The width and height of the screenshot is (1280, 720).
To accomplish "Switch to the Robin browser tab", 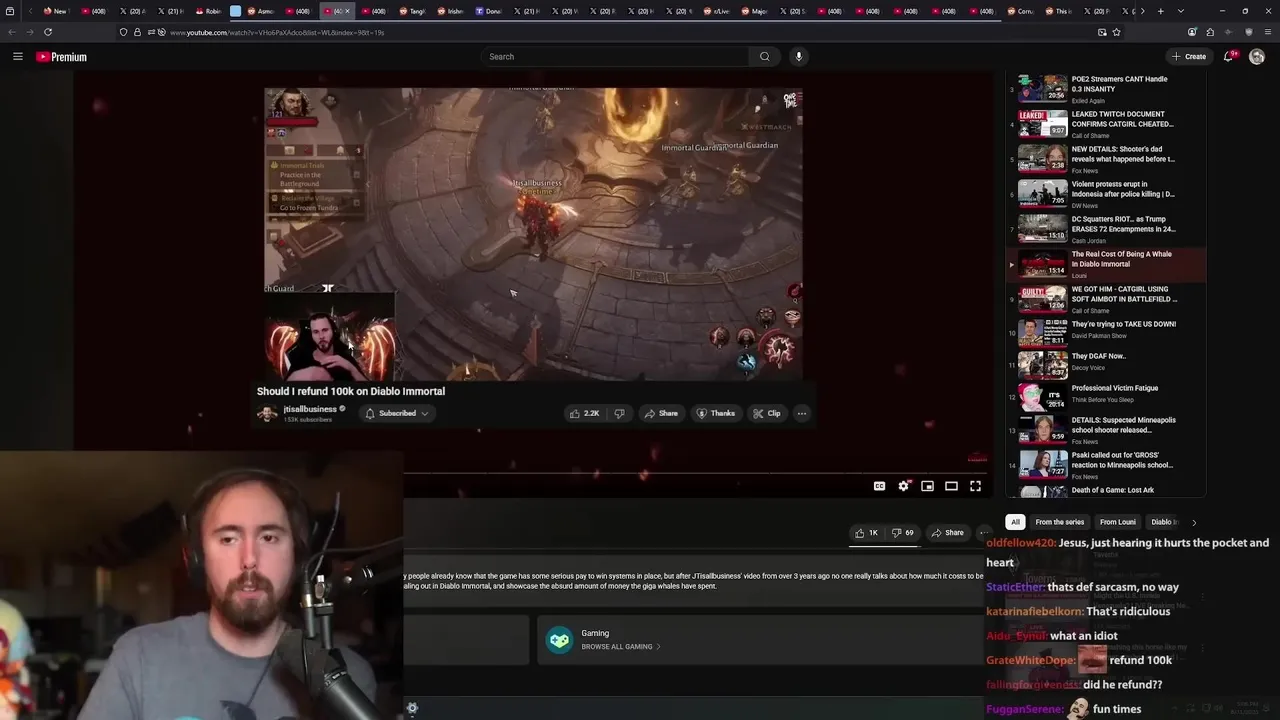I will tap(208, 11).
